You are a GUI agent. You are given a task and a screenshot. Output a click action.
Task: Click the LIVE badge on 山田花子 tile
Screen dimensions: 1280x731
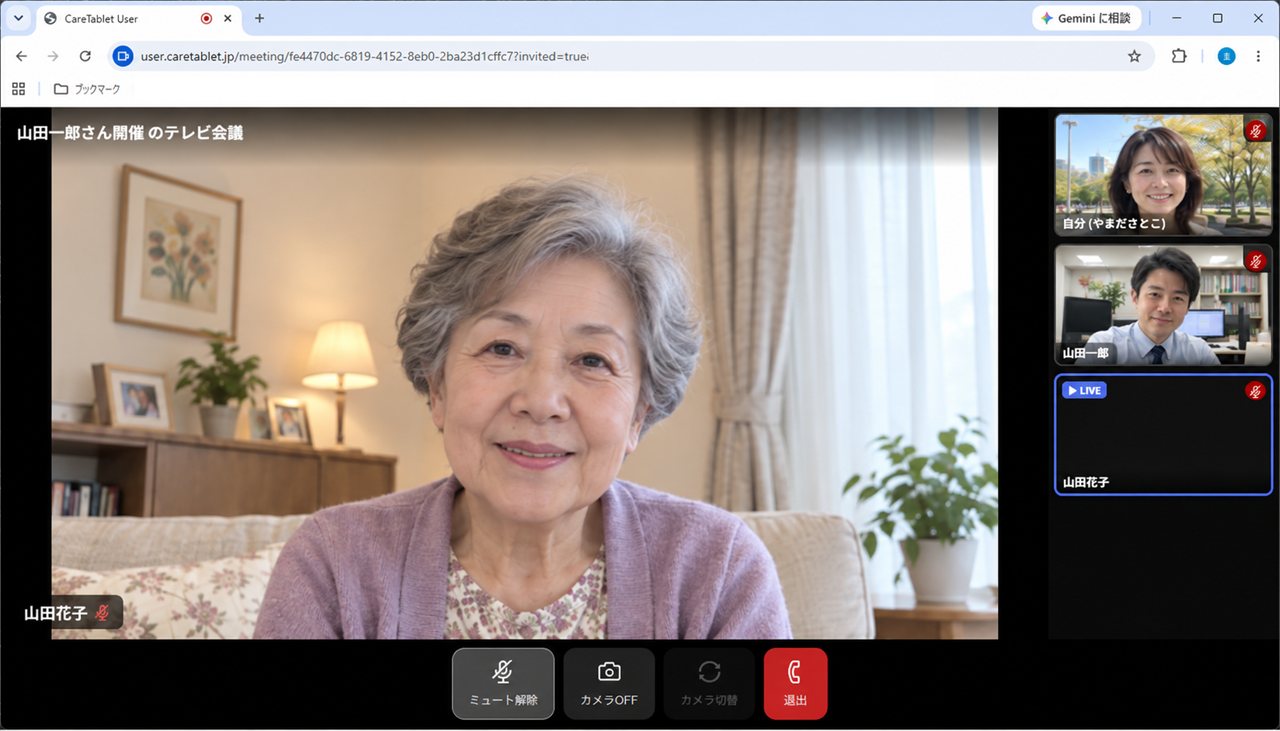pos(1084,390)
